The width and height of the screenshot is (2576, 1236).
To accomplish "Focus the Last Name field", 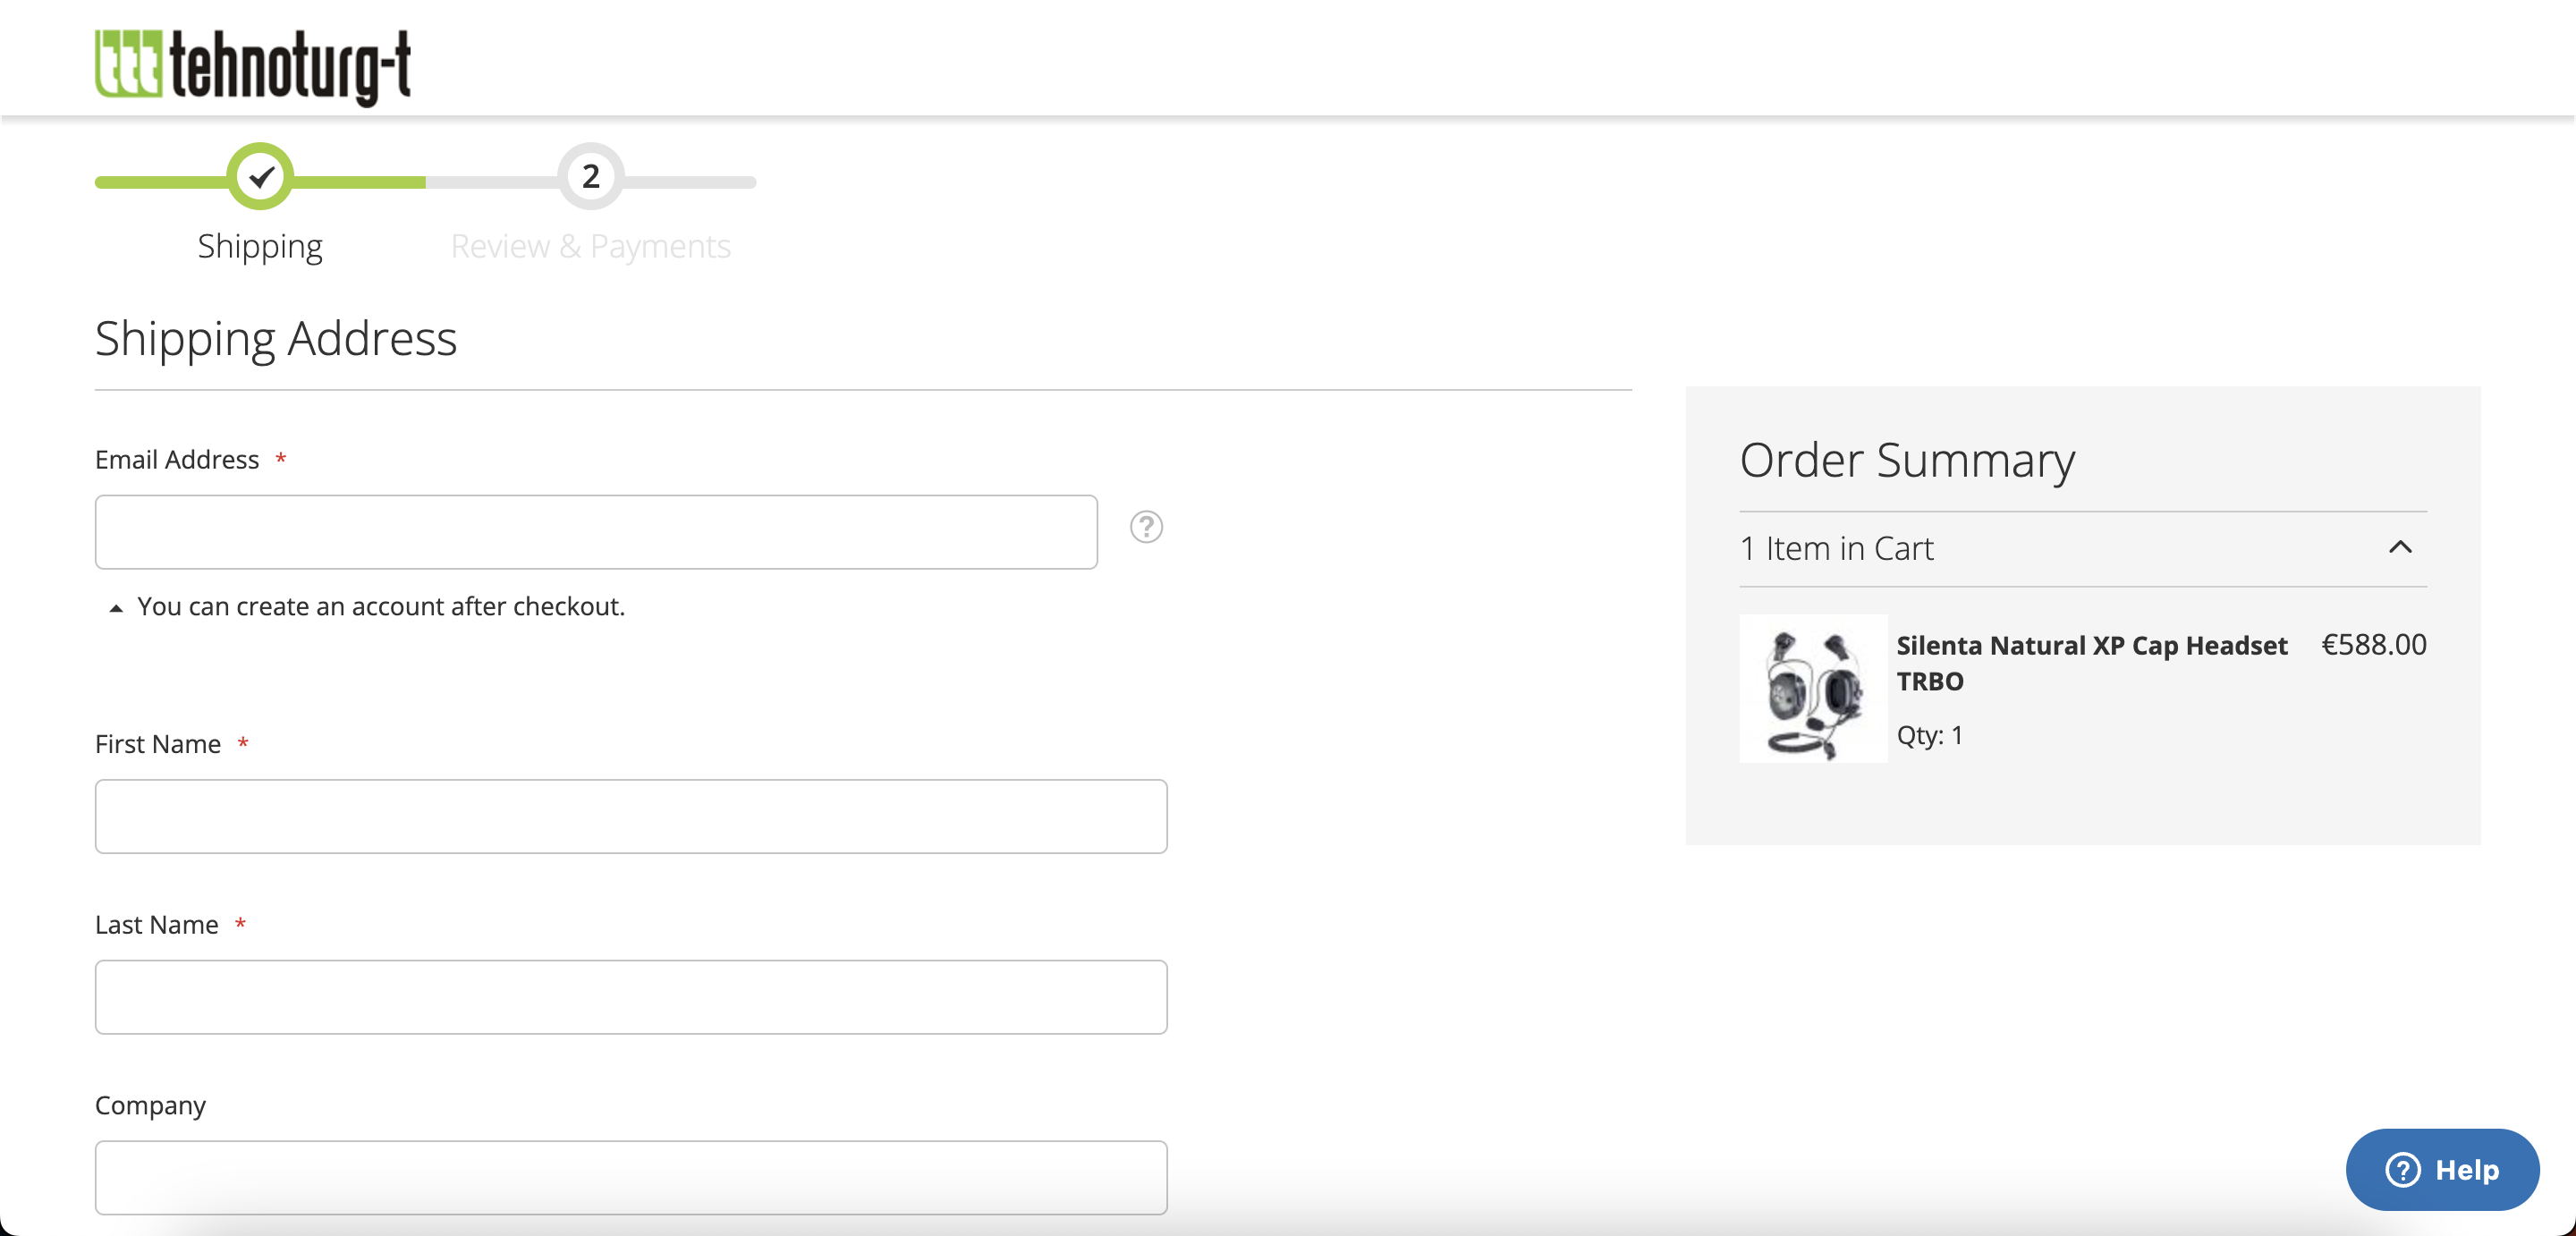I will tap(631, 997).
